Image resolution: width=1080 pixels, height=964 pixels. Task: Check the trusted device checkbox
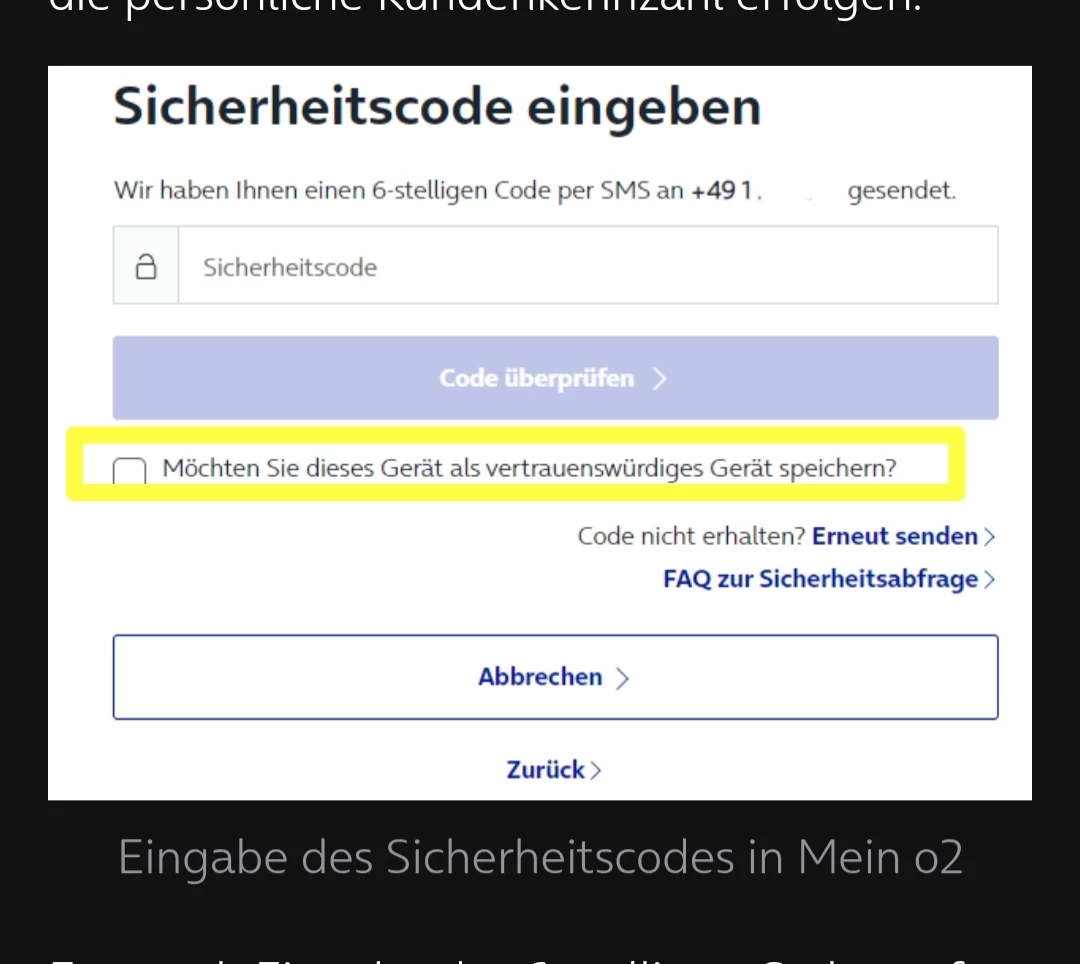(x=129, y=470)
